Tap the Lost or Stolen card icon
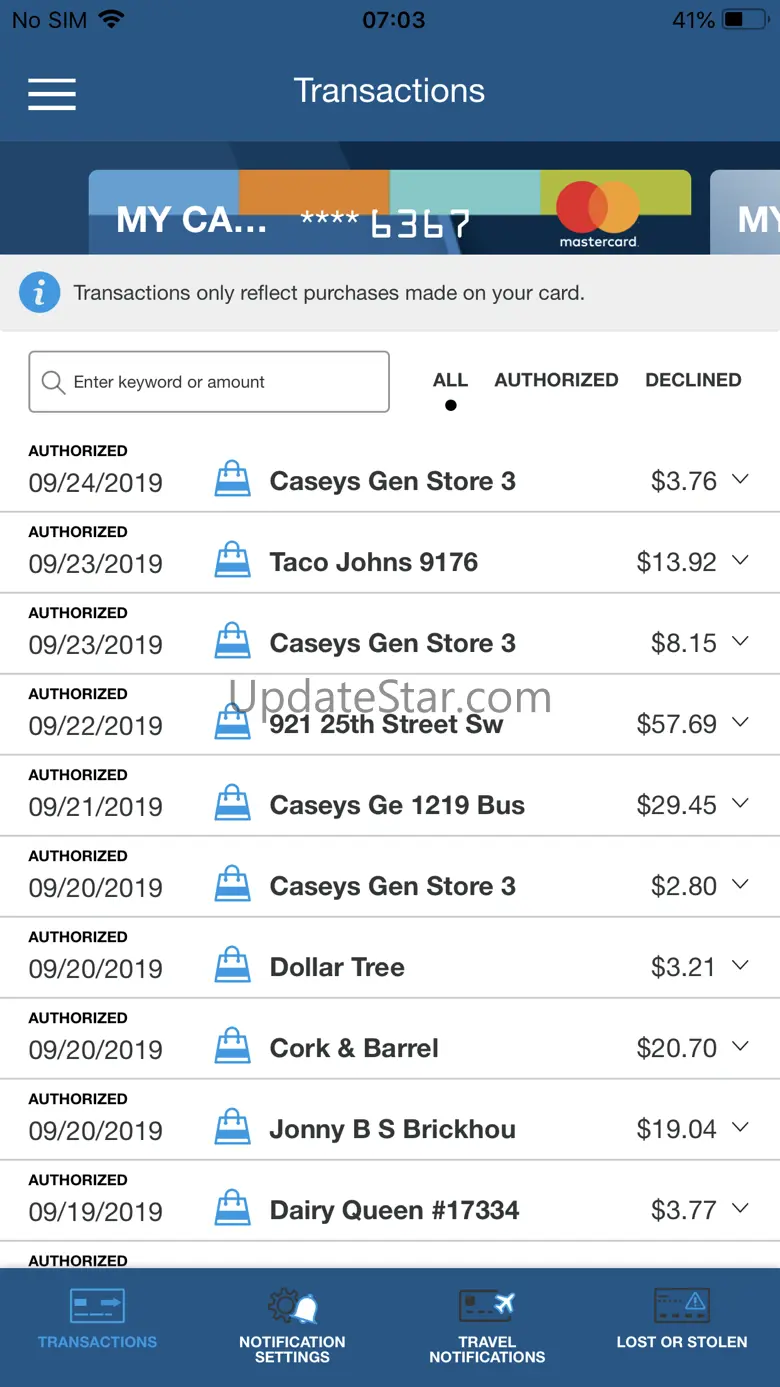780x1387 pixels. pos(681,1306)
